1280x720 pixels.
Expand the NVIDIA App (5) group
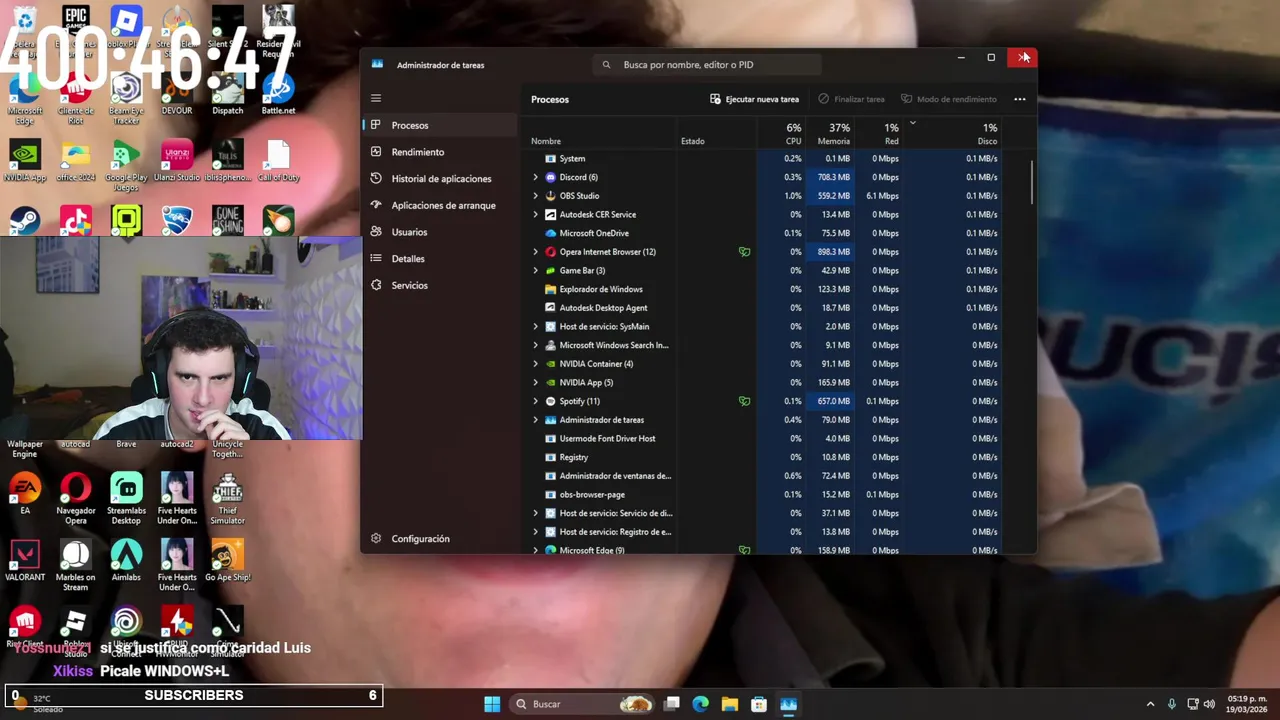[535, 382]
